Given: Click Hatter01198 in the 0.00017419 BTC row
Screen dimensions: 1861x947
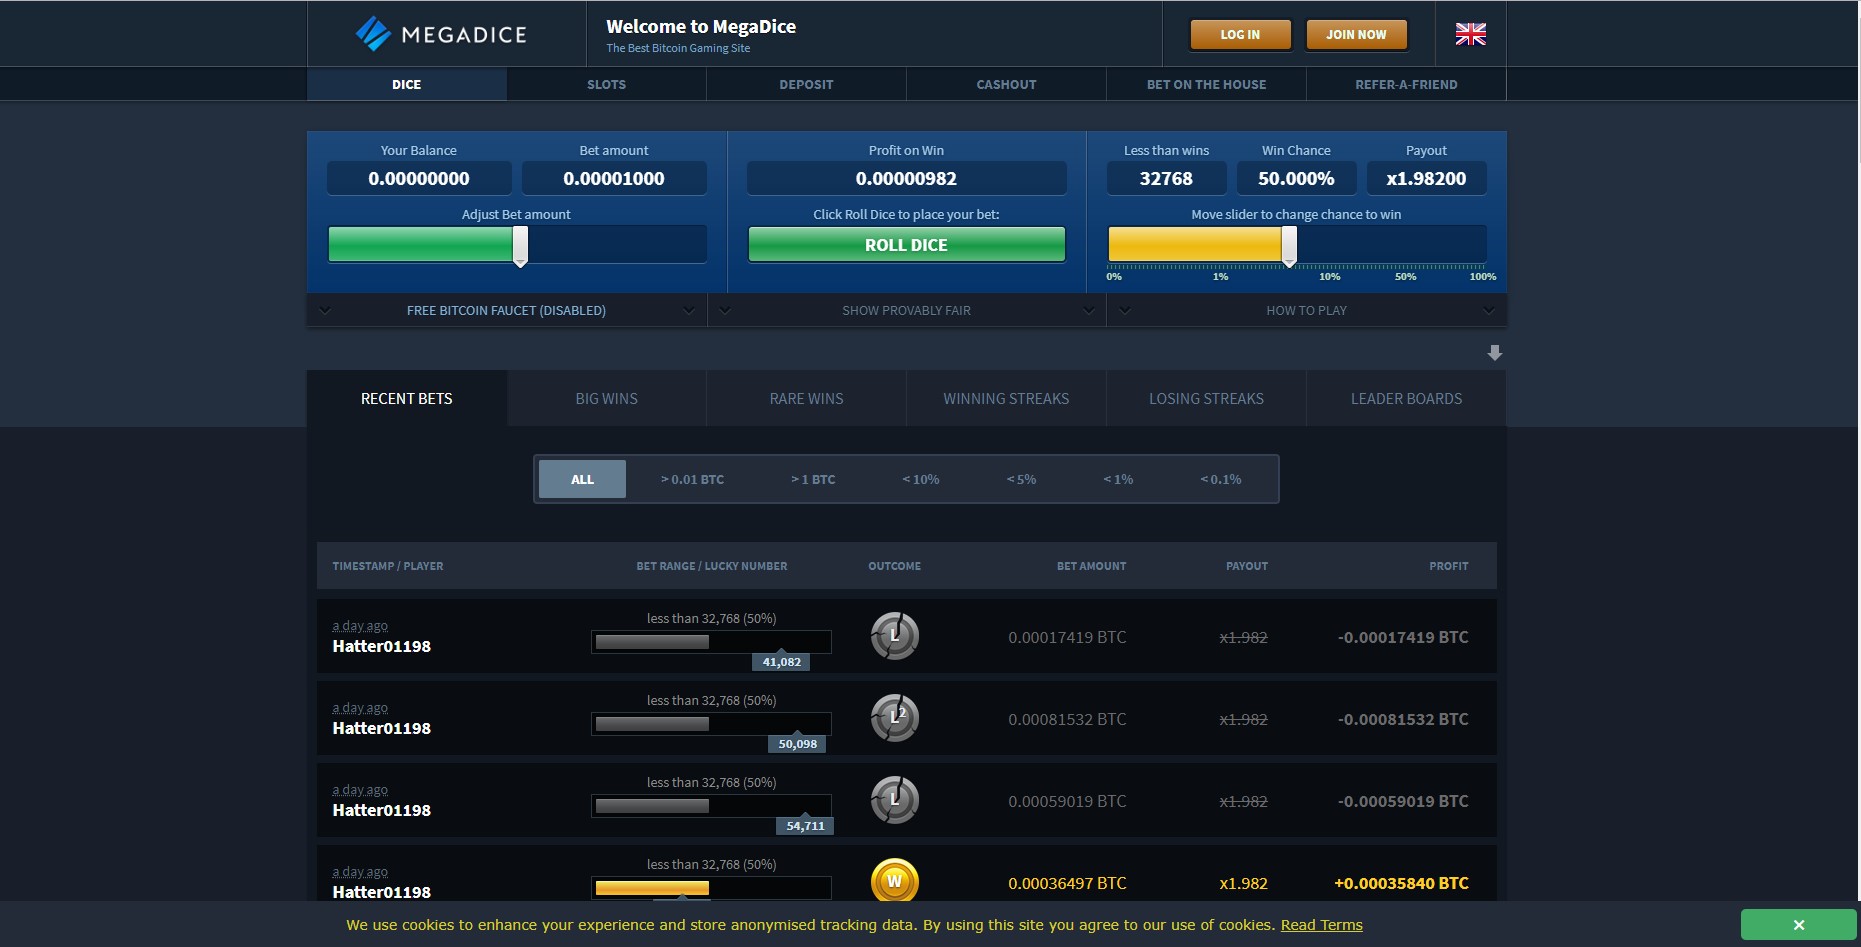Looking at the screenshot, I should coord(381,647).
